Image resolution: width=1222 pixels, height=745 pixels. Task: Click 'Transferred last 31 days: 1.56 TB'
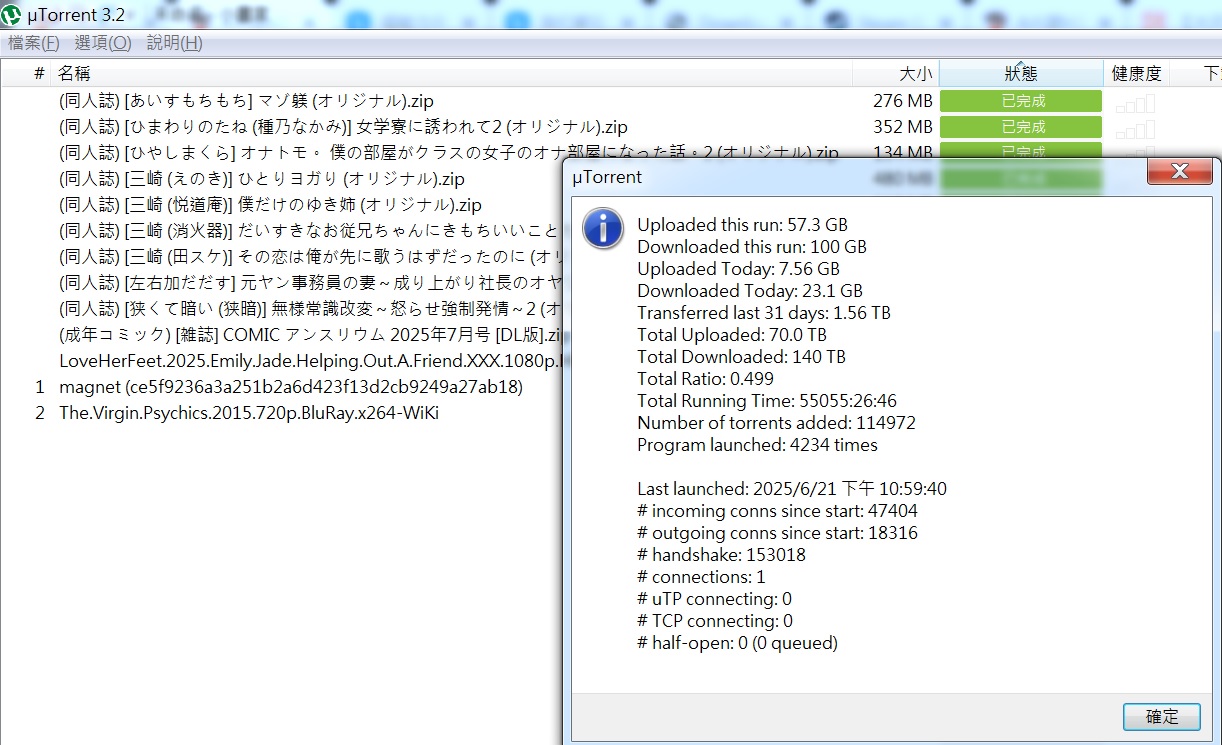coord(764,313)
